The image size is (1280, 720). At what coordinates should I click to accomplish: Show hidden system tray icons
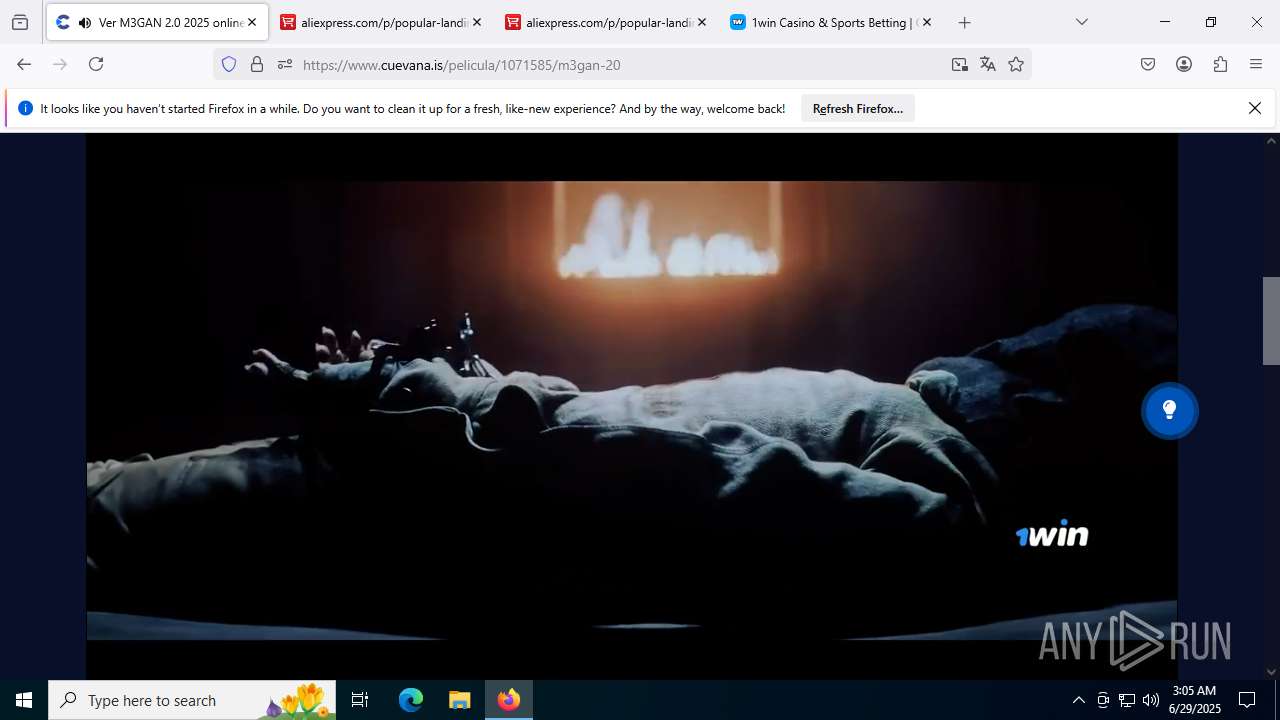click(1078, 700)
